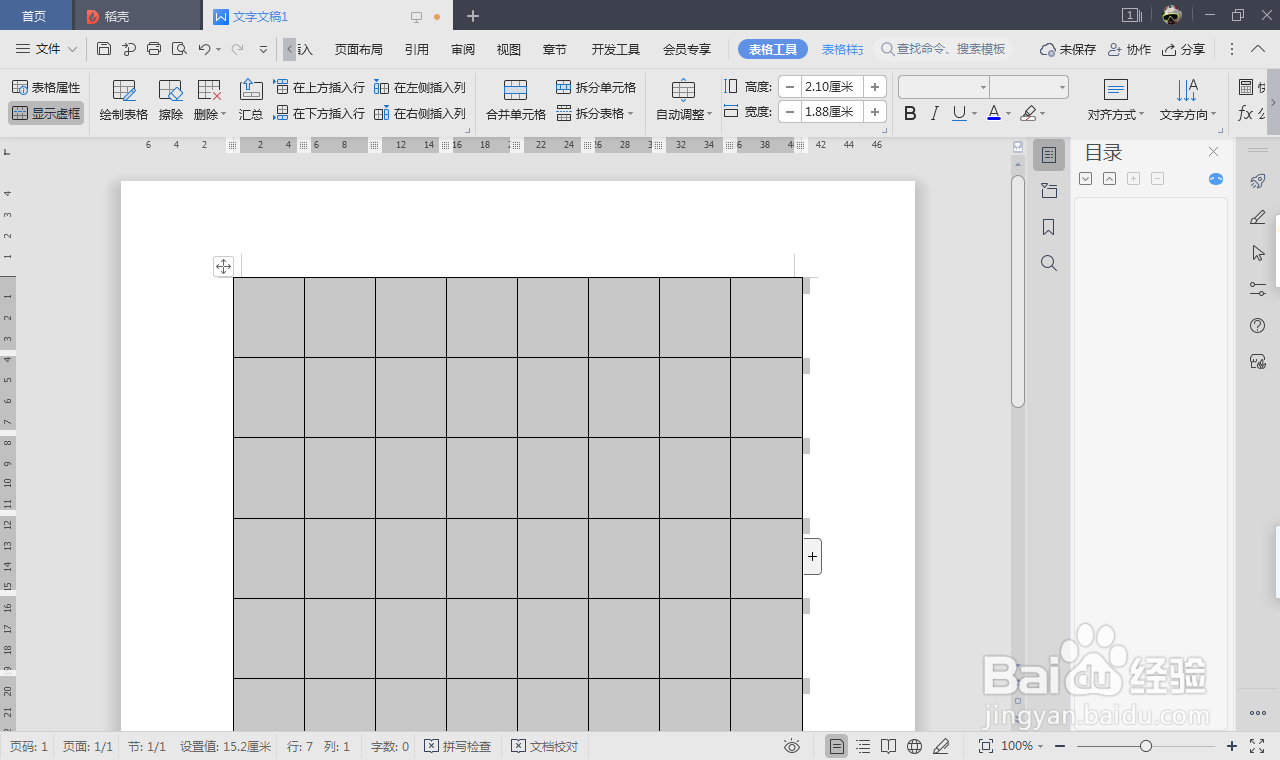Image resolution: width=1280 pixels, height=760 pixels.
Task: Open View (视图) tab
Action: pyautogui.click(x=509, y=49)
